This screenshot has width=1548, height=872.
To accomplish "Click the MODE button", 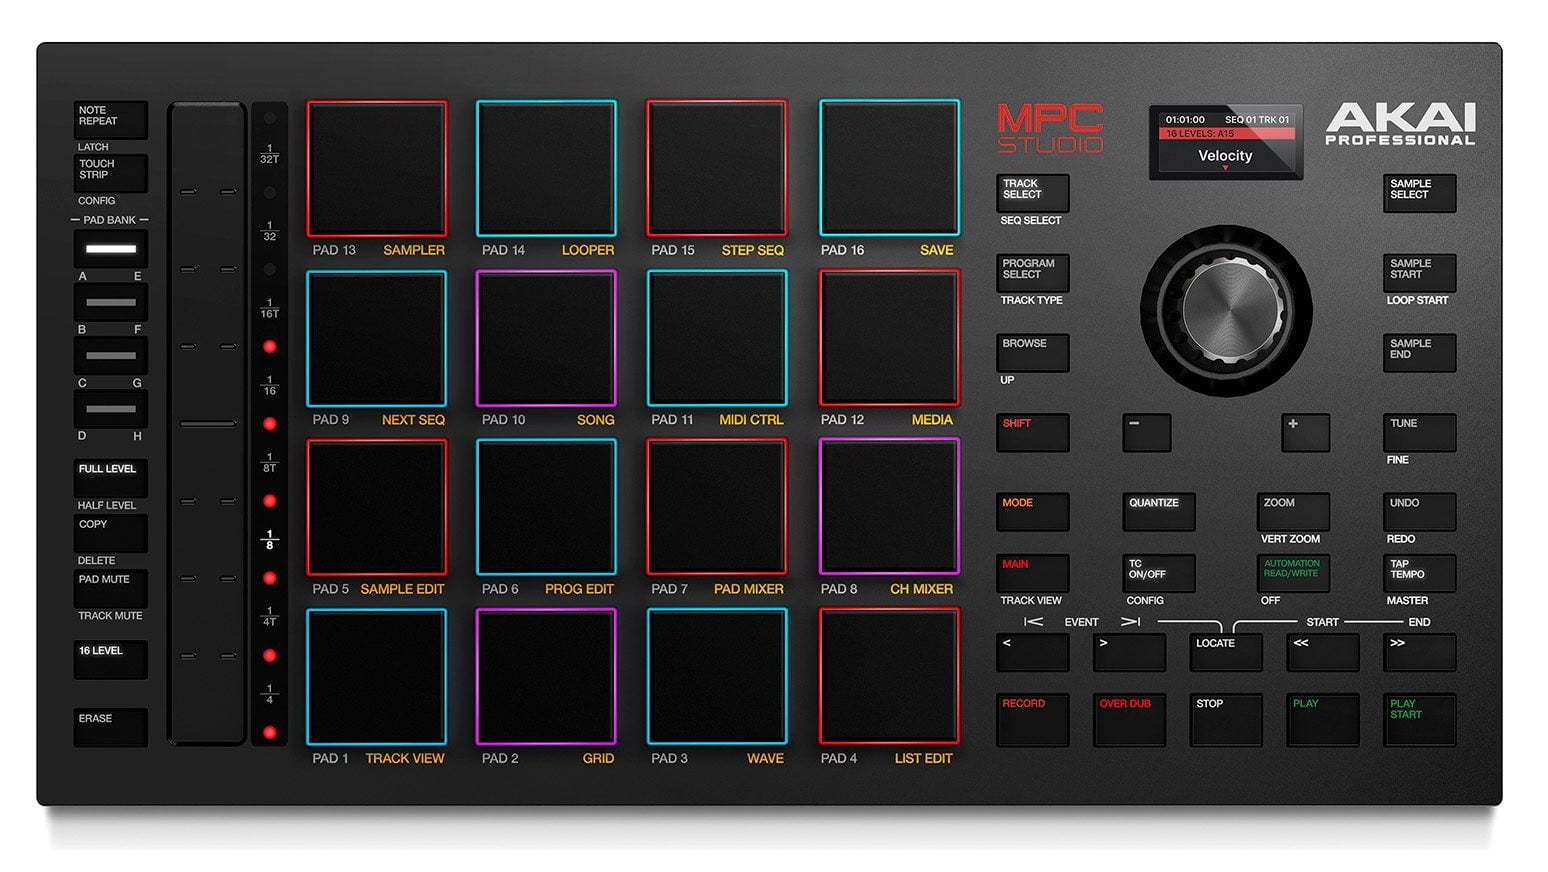I will point(1033,512).
